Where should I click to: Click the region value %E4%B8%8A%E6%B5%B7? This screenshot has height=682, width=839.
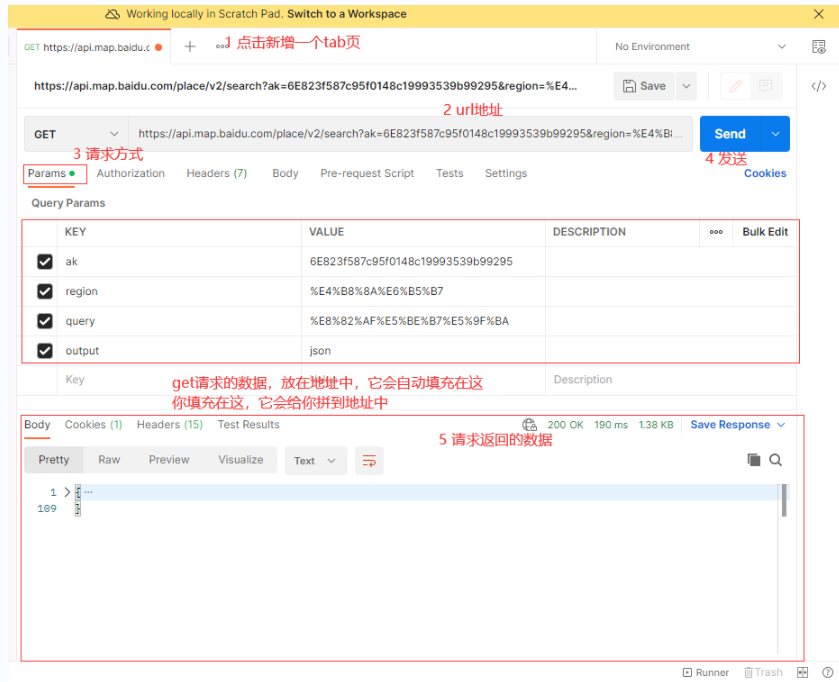(377, 292)
